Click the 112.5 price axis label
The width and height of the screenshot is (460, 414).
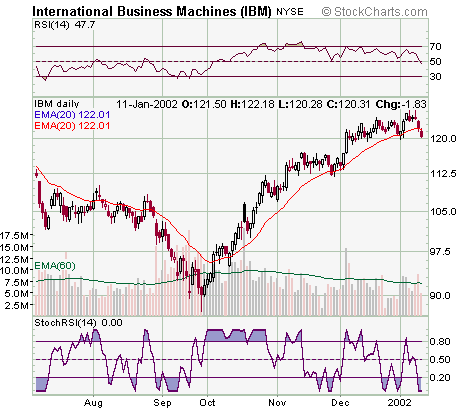(443, 173)
